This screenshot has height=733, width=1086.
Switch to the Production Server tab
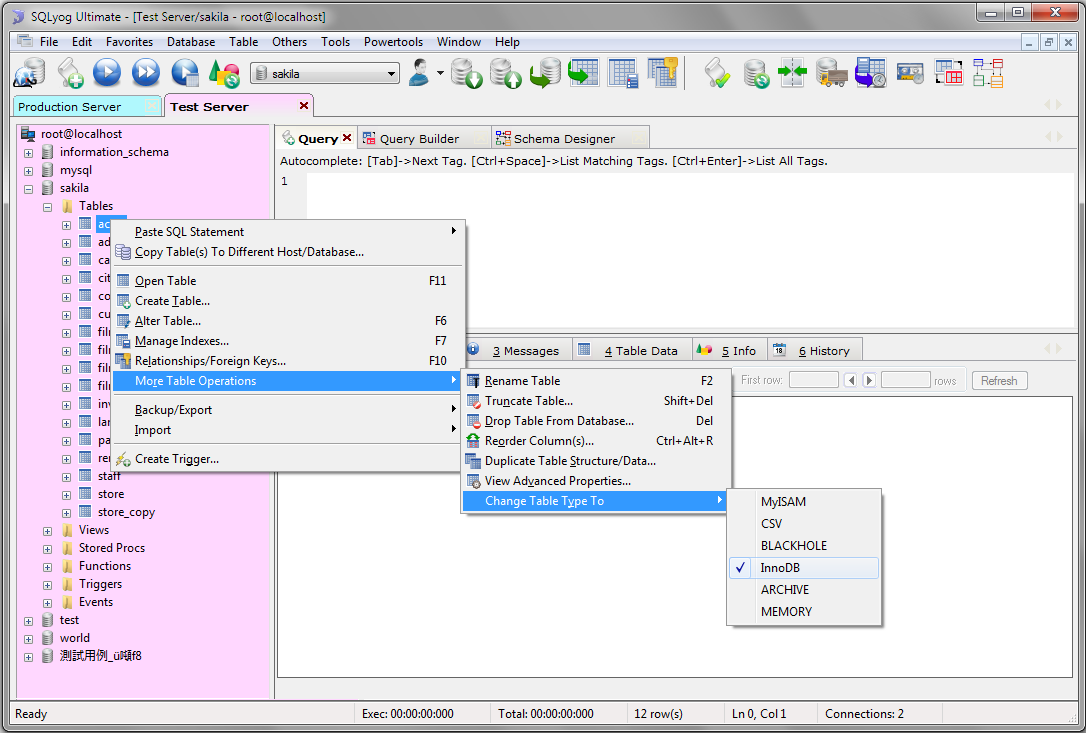tap(69, 107)
